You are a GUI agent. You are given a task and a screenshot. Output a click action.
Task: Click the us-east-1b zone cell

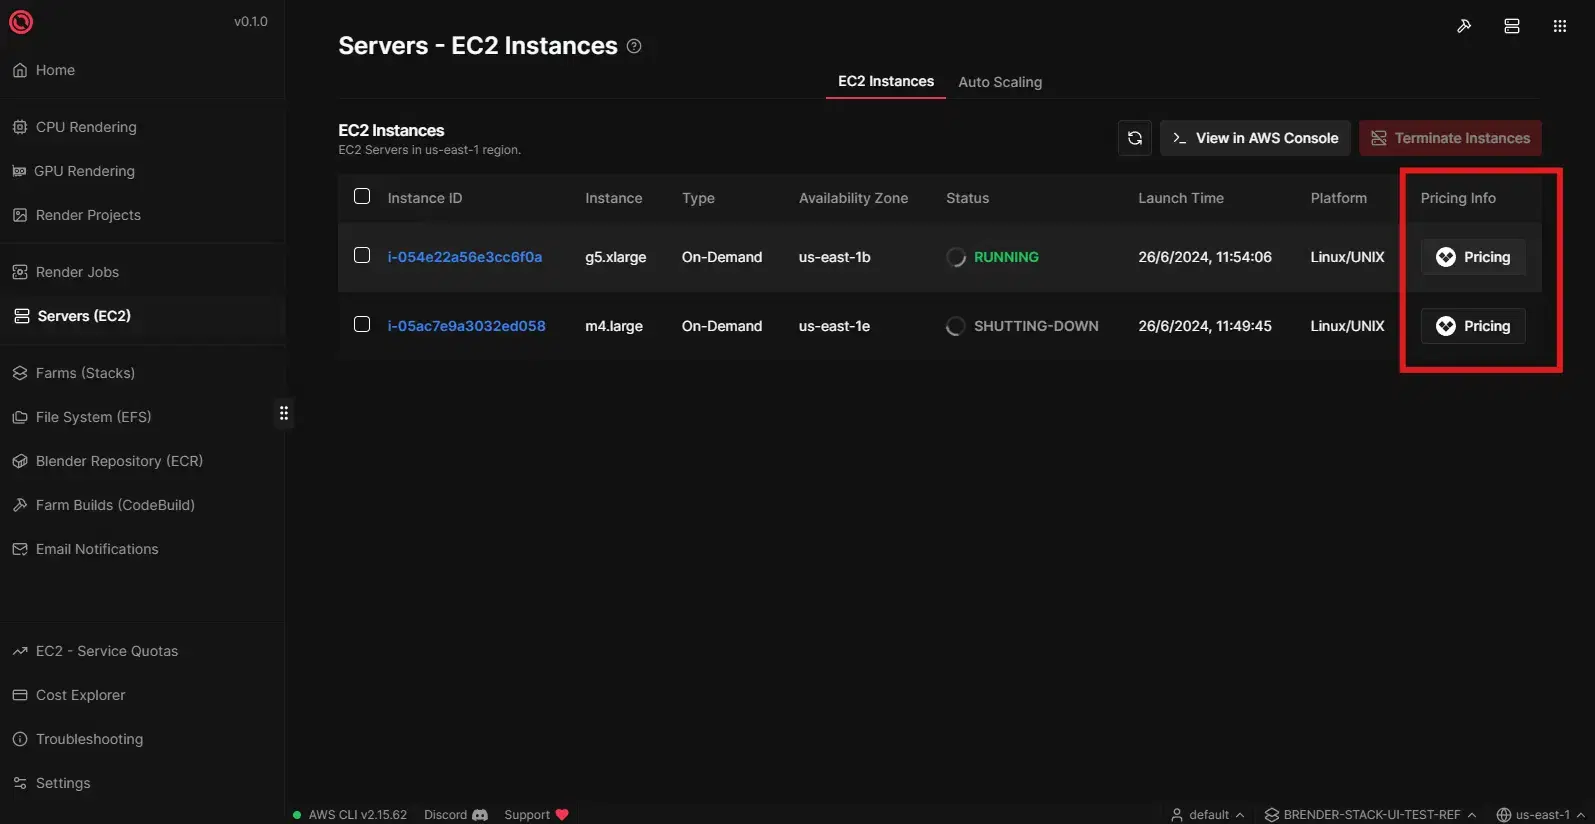[834, 257]
